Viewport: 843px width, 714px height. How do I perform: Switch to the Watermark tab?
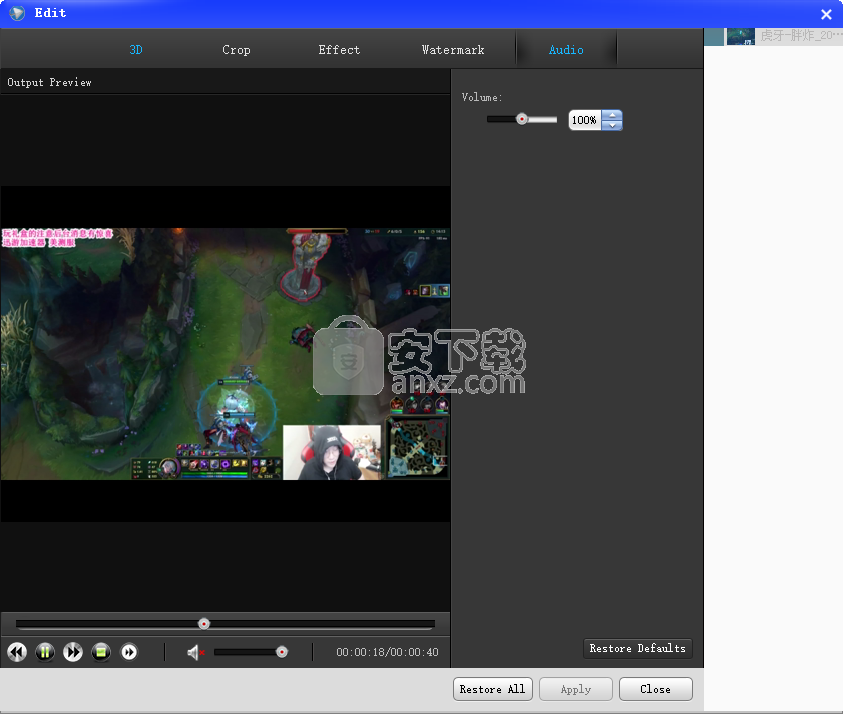[x=453, y=49]
